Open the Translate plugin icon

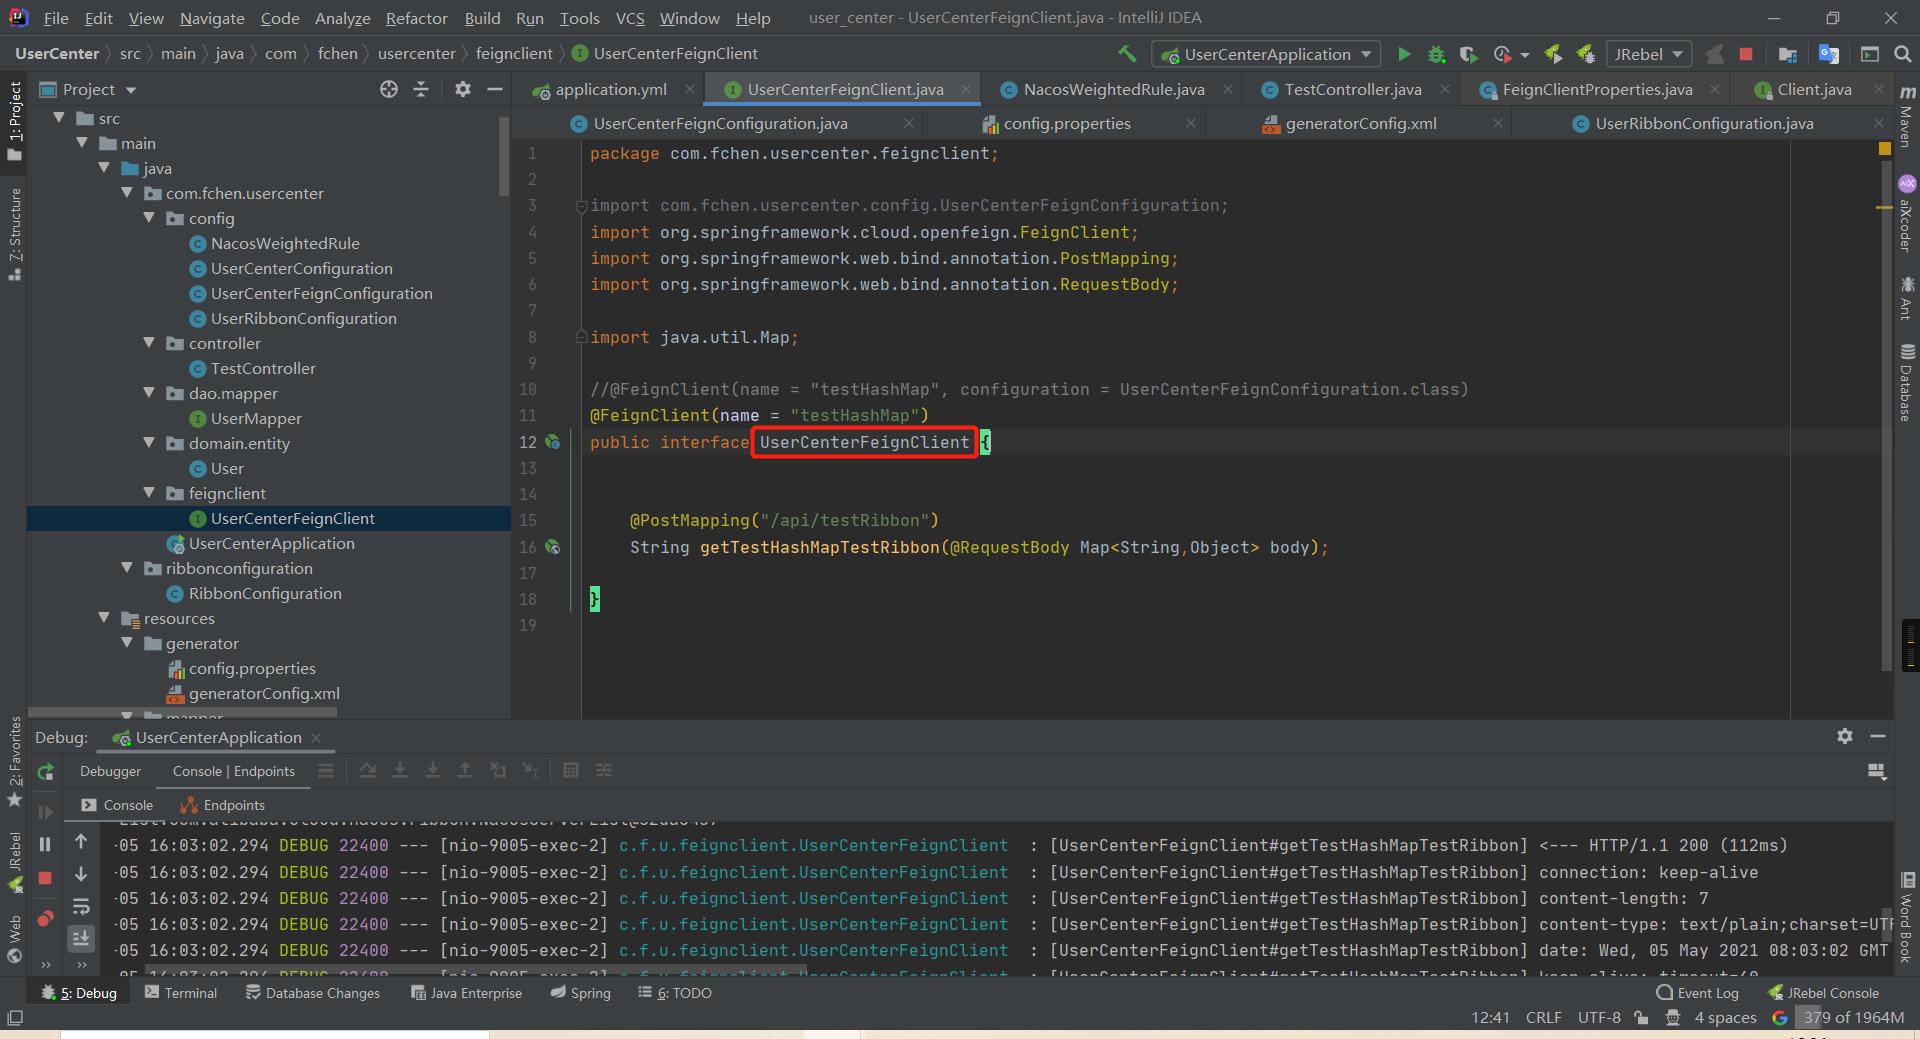(1829, 54)
